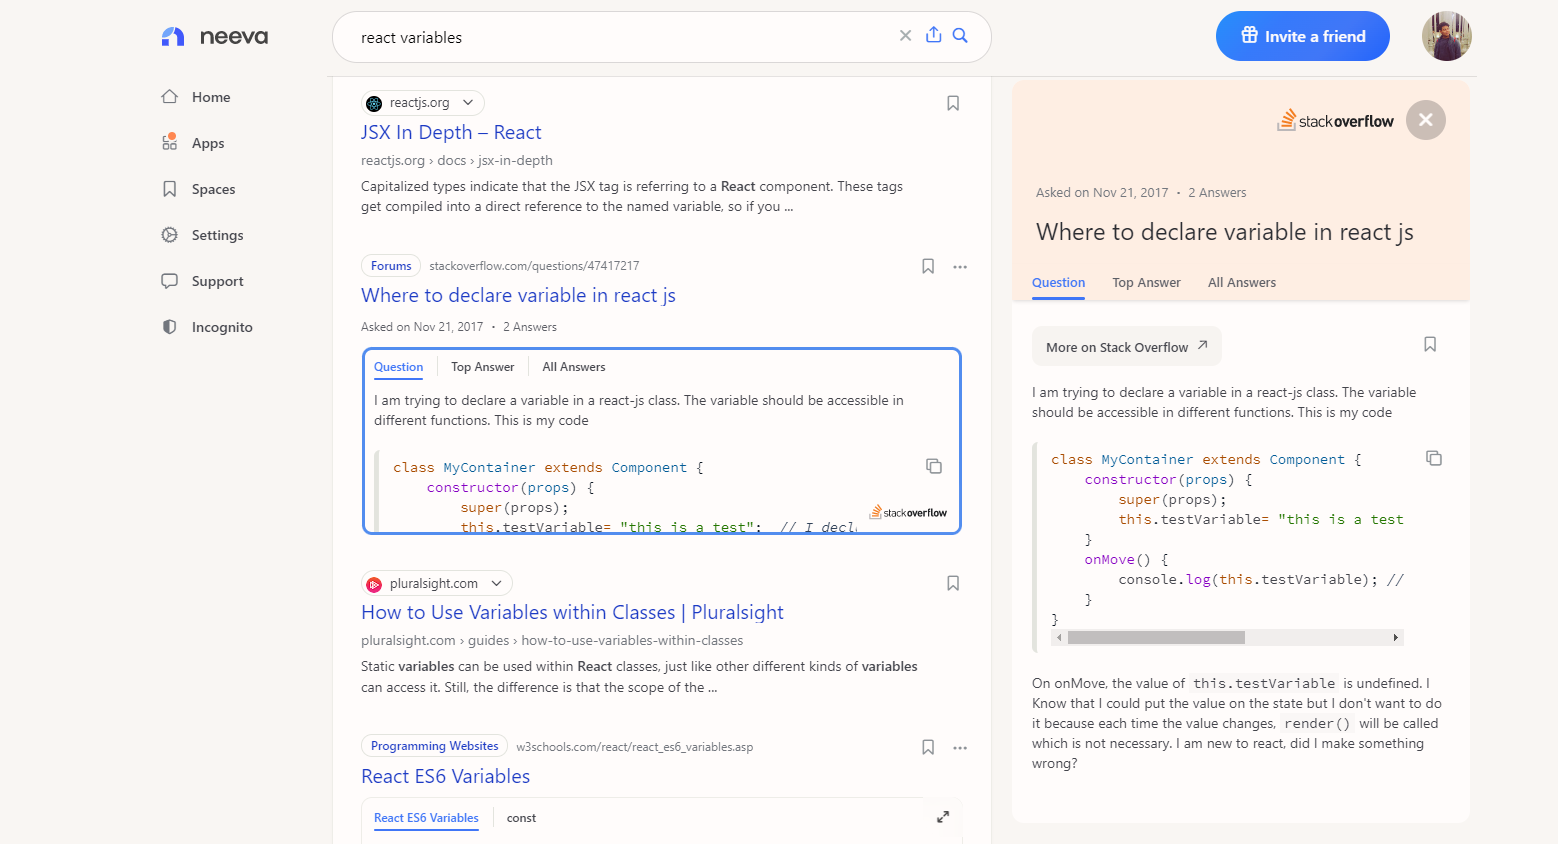Open JSX In Depth – React link

pos(451,132)
